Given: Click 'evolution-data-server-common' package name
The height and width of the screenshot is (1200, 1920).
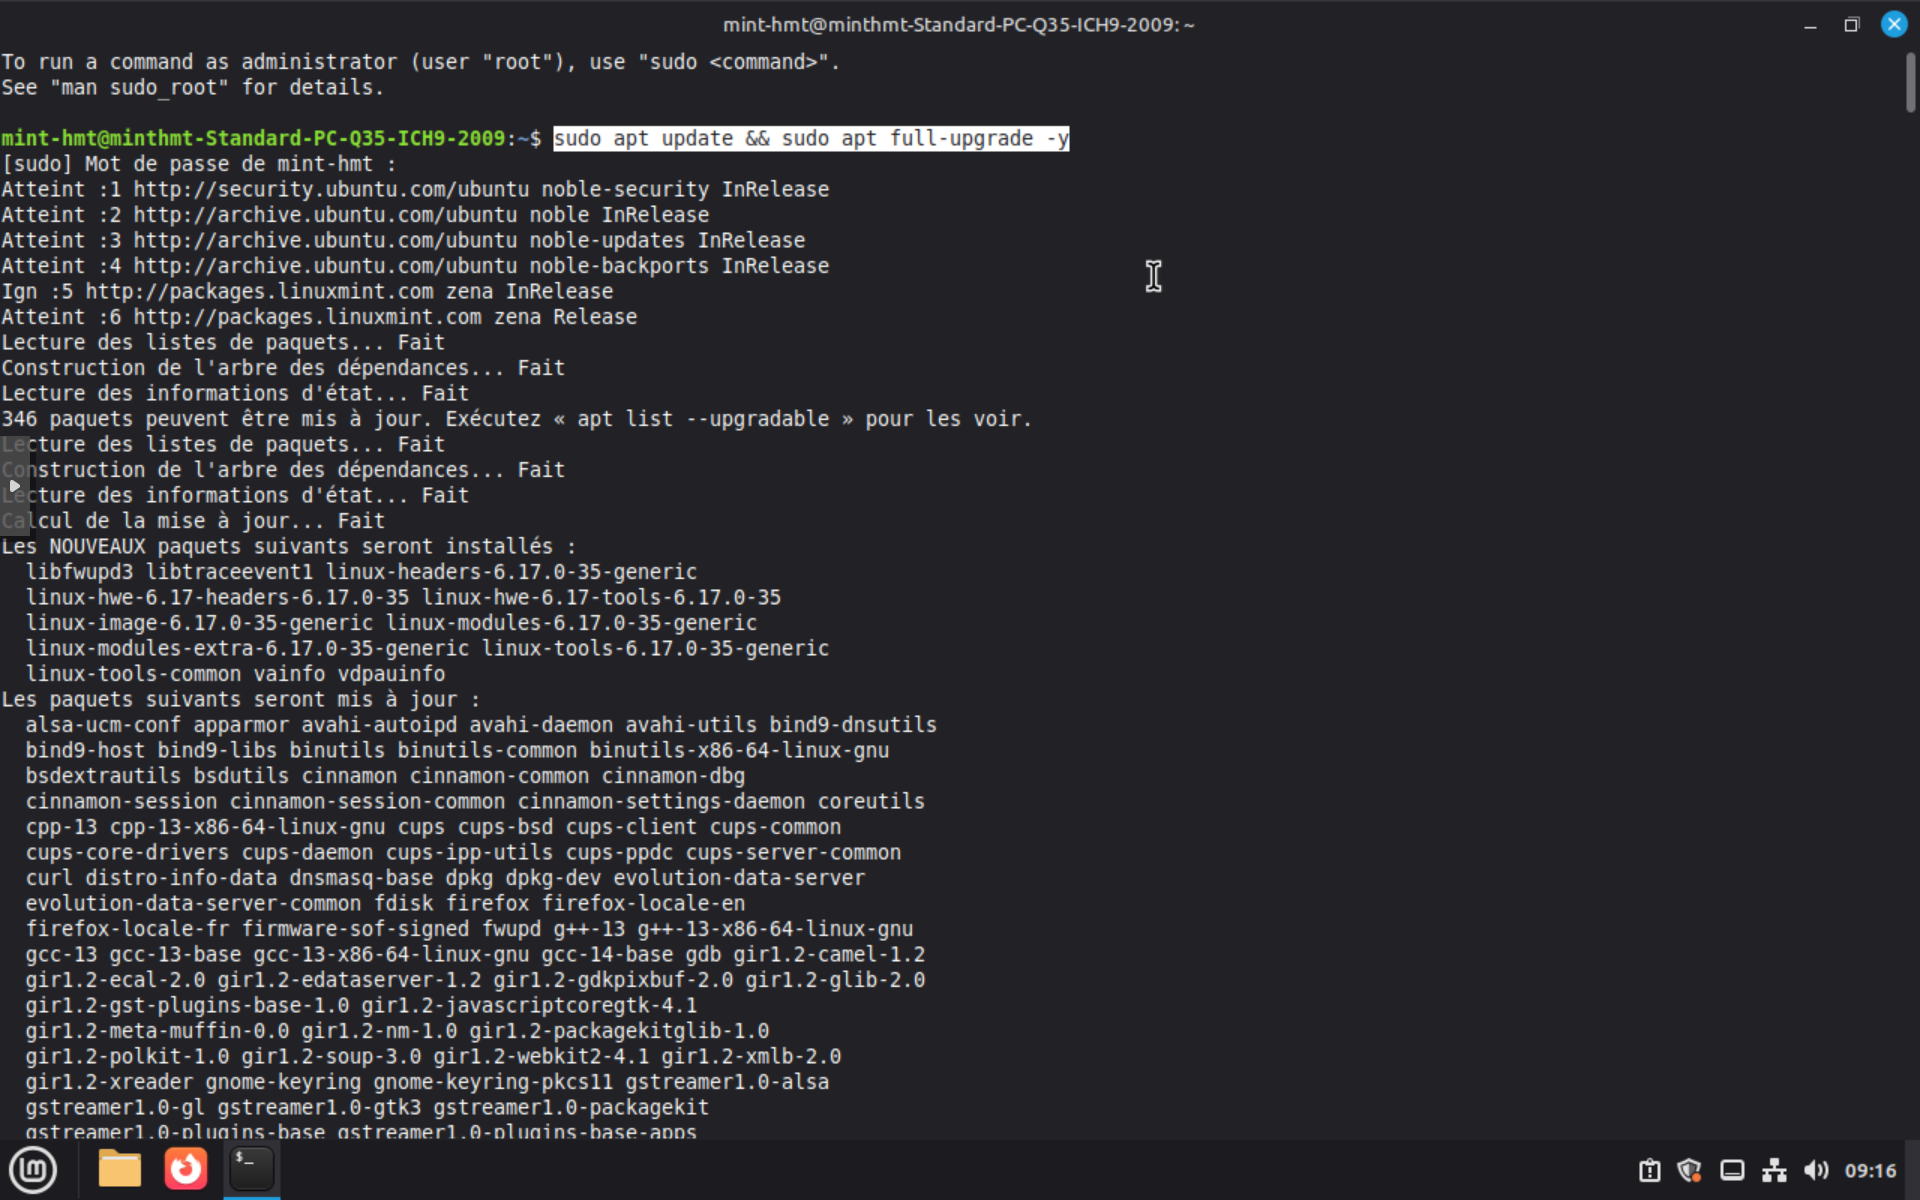Looking at the screenshot, I should 193,903.
